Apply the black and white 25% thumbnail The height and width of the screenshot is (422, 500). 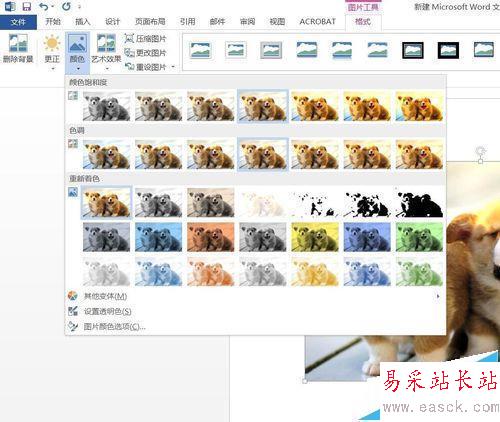[x=315, y=203]
